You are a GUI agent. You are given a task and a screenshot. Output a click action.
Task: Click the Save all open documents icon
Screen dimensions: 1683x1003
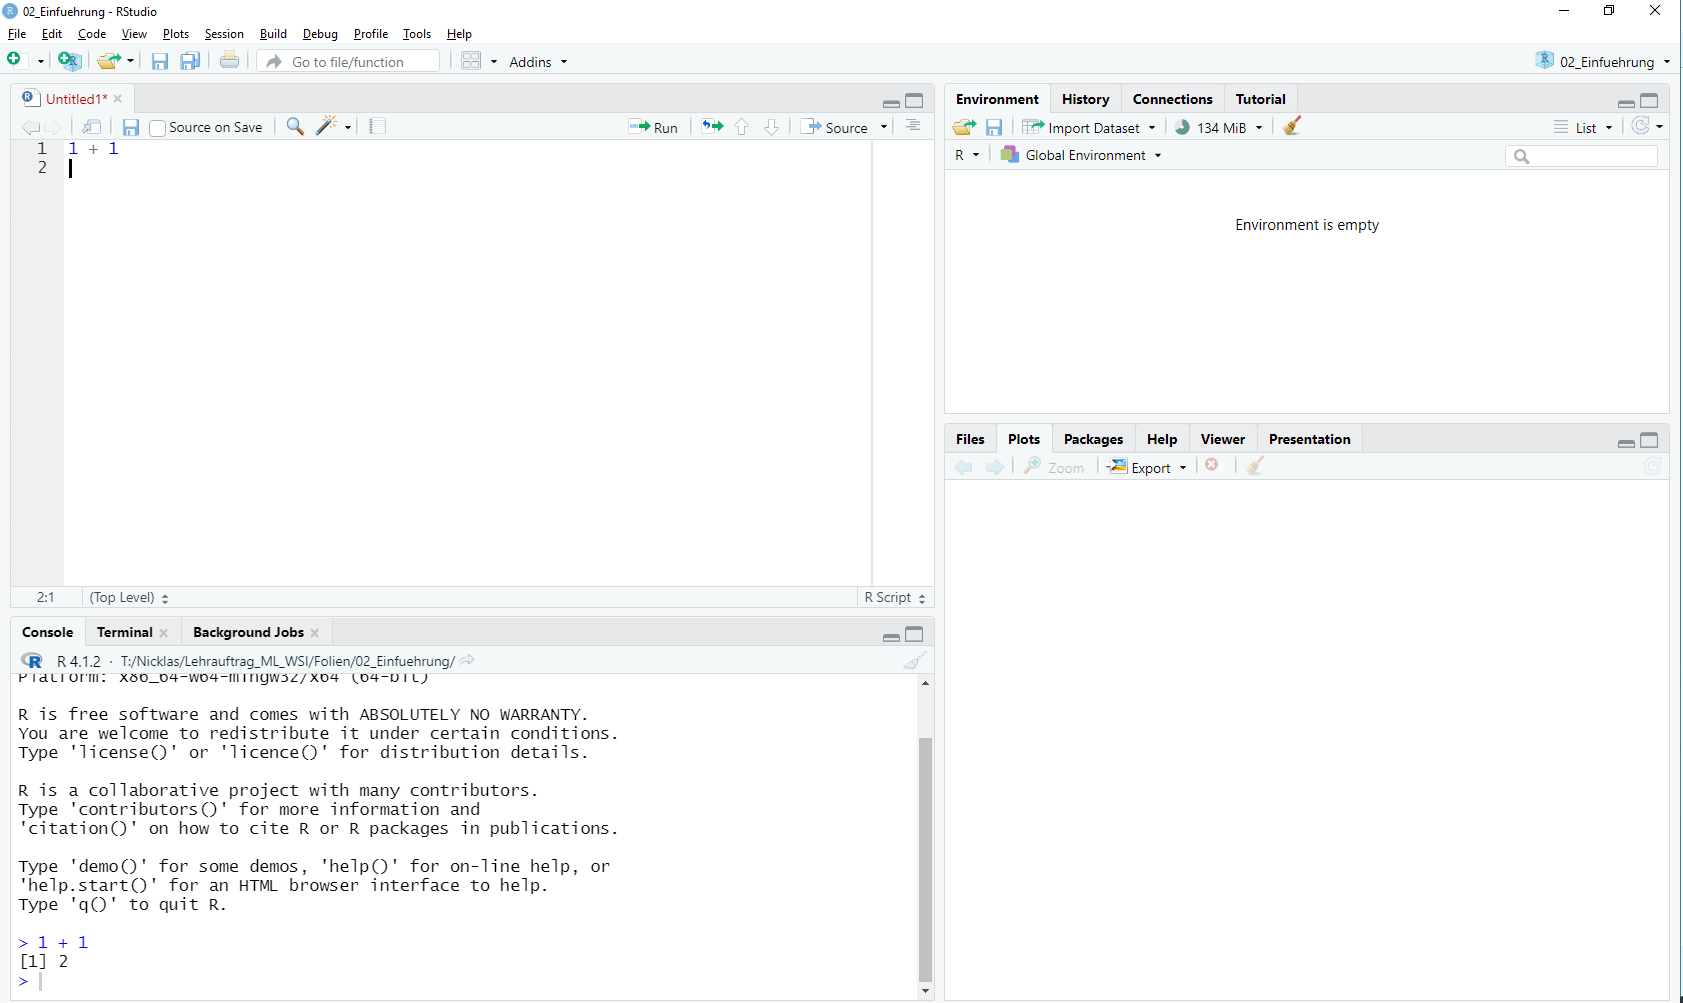(190, 61)
